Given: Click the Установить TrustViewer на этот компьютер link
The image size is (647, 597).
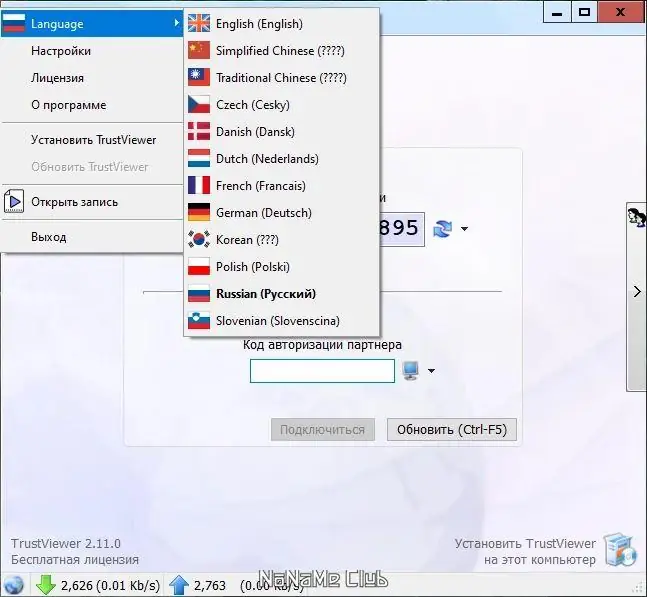Looking at the screenshot, I should [525, 552].
